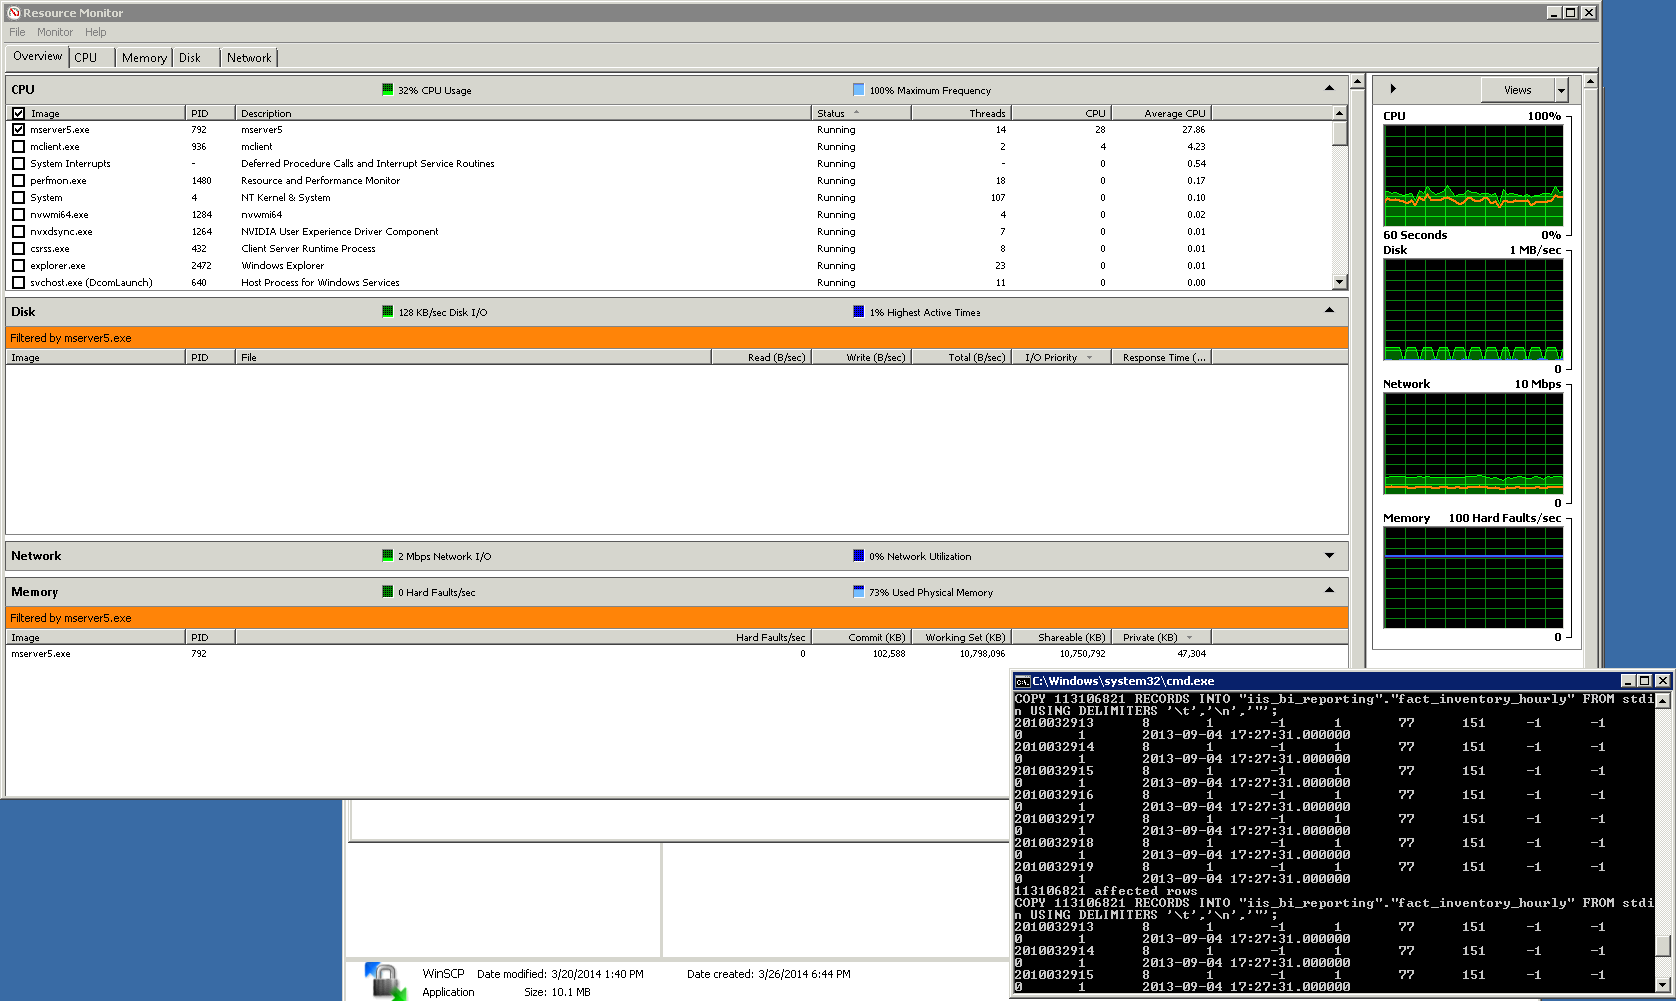Click the WinSCP application icon

pos(386,981)
